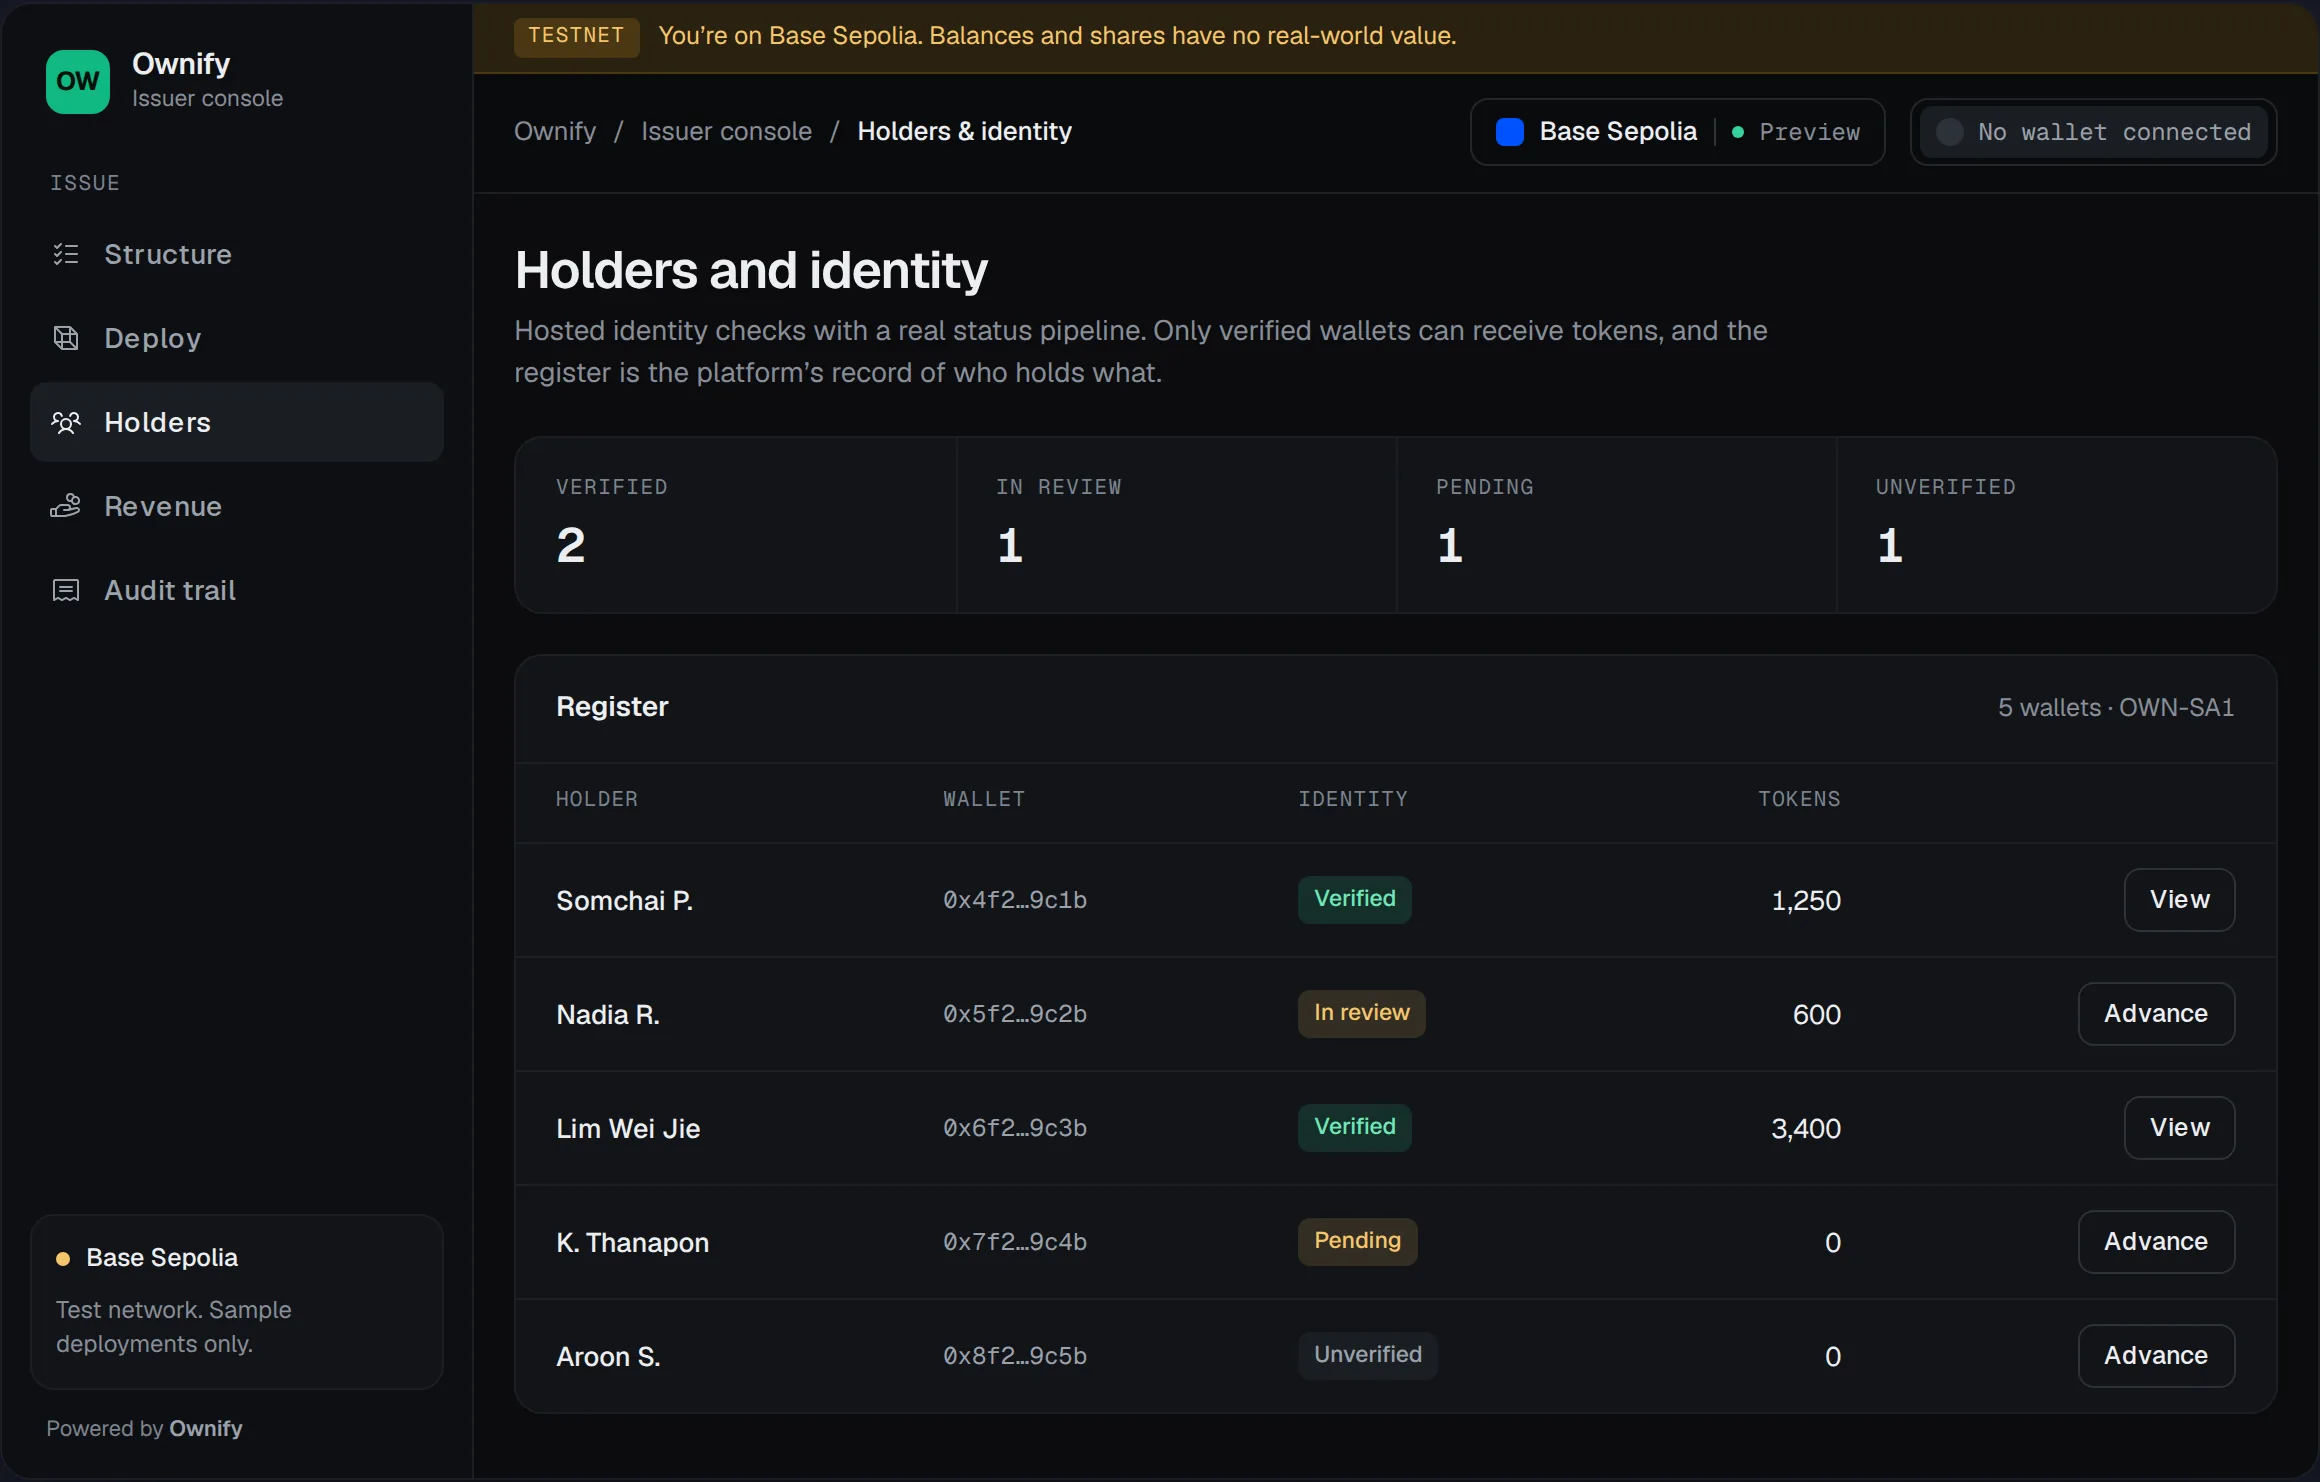Click the Ownify breadcrumb link
2320x1482 pixels.
click(555, 131)
